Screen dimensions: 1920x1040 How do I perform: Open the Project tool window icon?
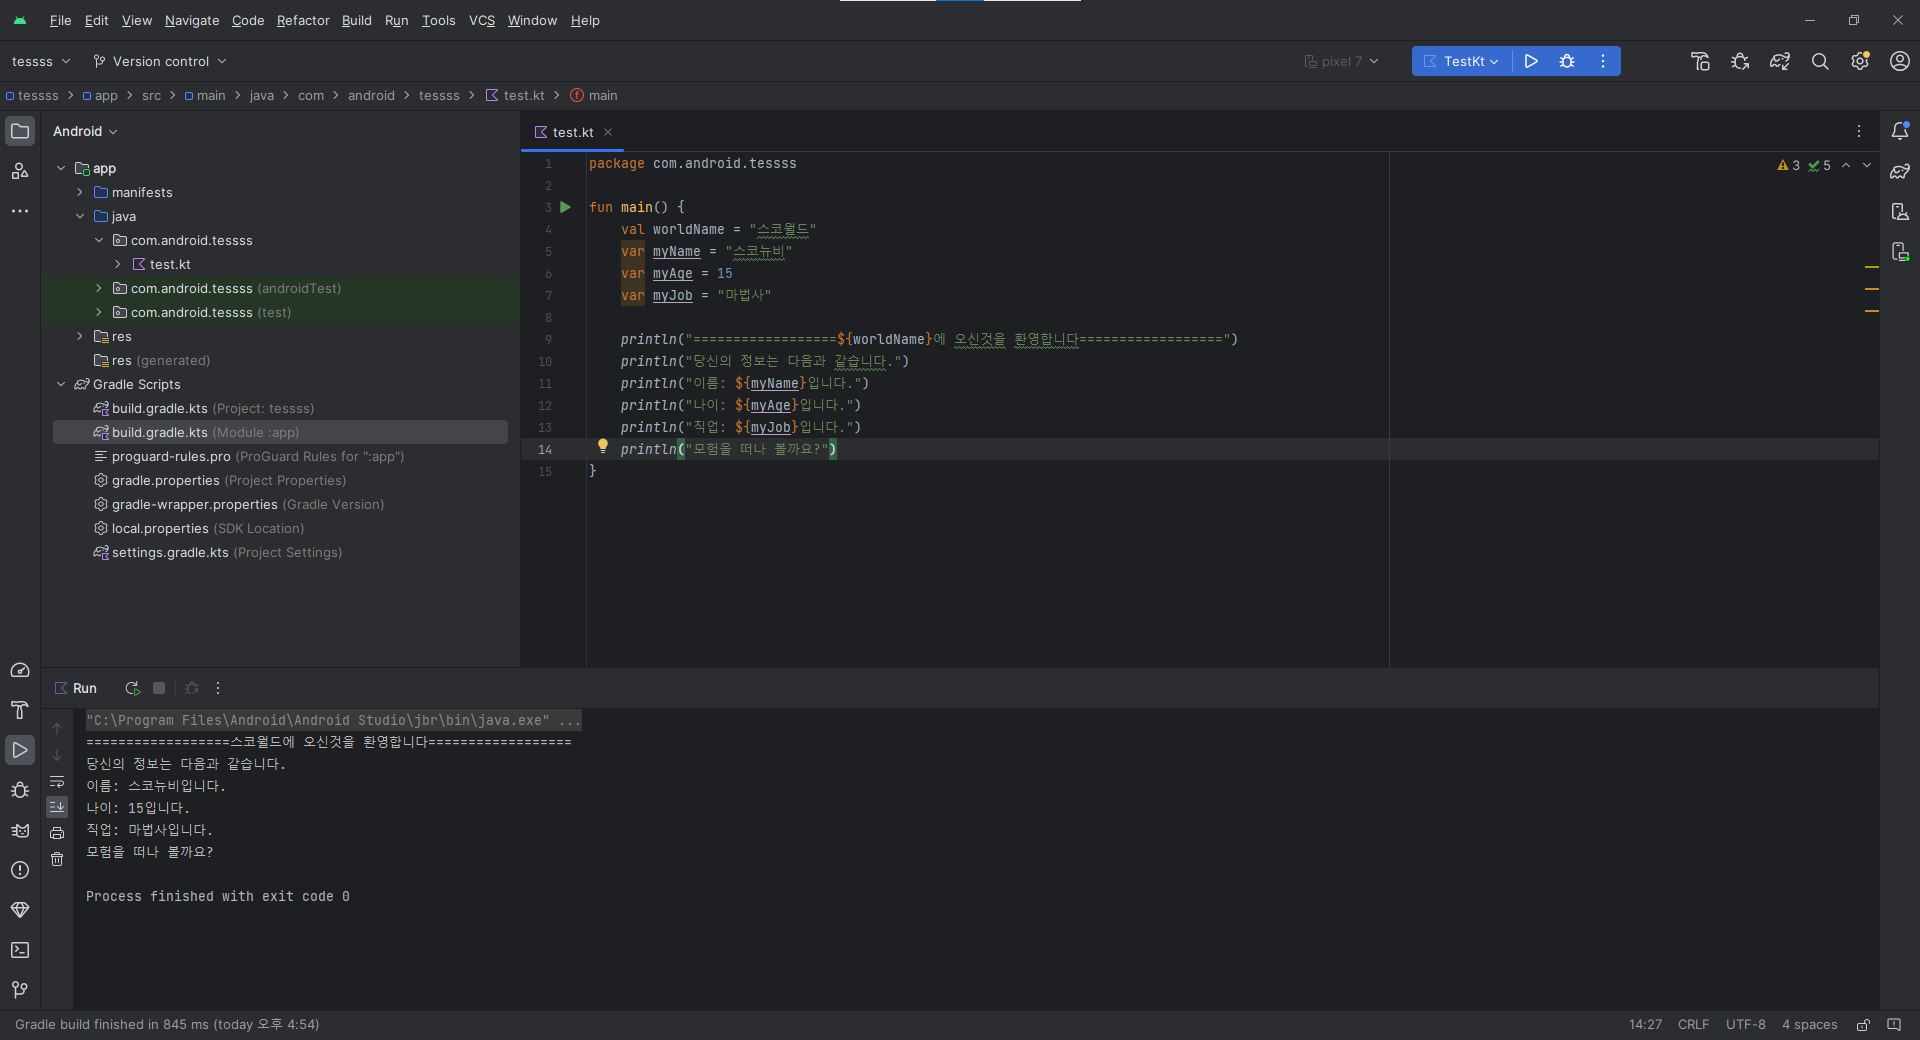[20, 131]
